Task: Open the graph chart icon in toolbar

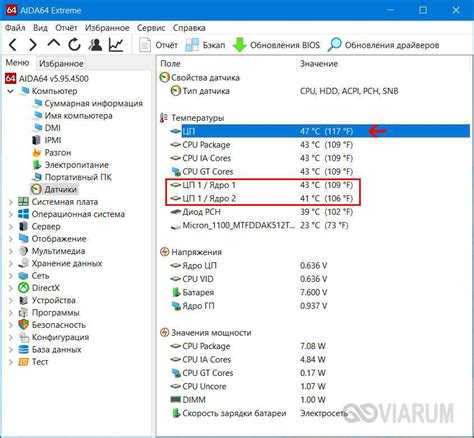Action: click(x=116, y=45)
